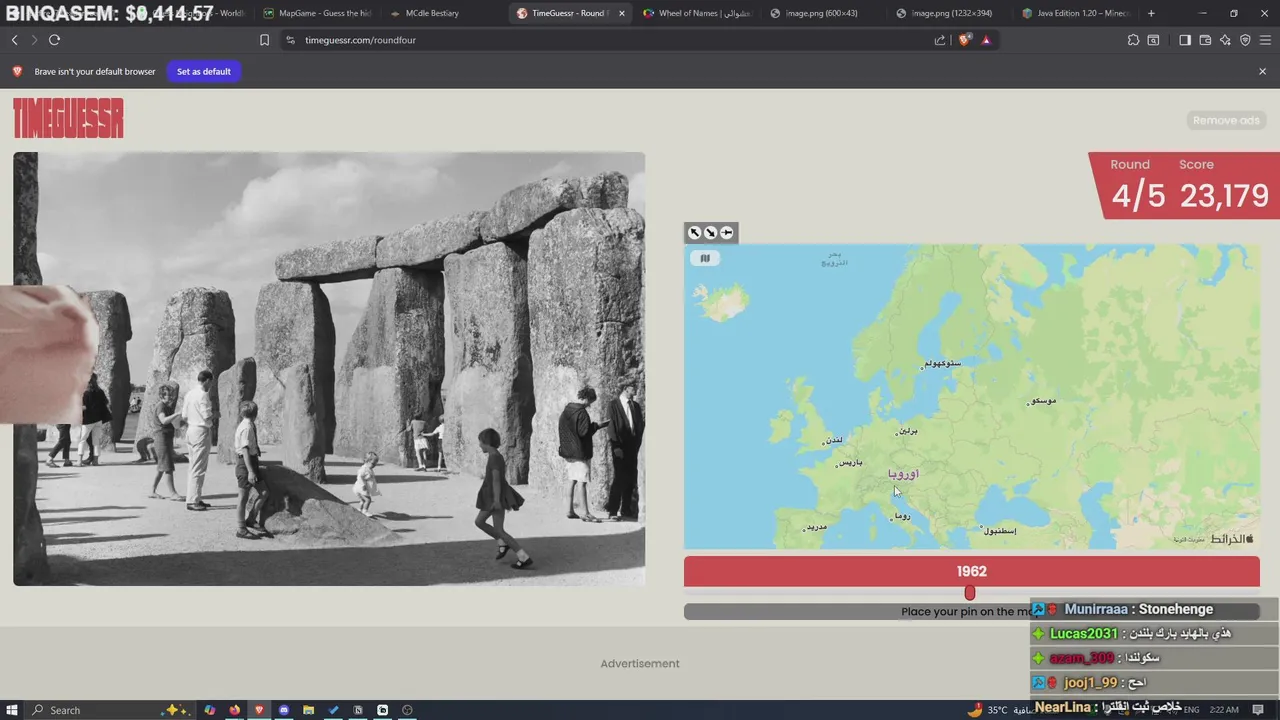Open Brave Wallet icon
This screenshot has width=1280, height=720.
(x=1205, y=40)
